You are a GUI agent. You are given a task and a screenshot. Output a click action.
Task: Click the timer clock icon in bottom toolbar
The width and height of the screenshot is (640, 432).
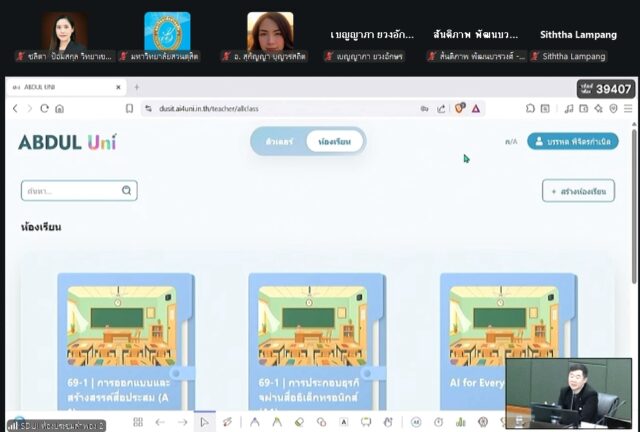pyautogui.click(x=438, y=422)
